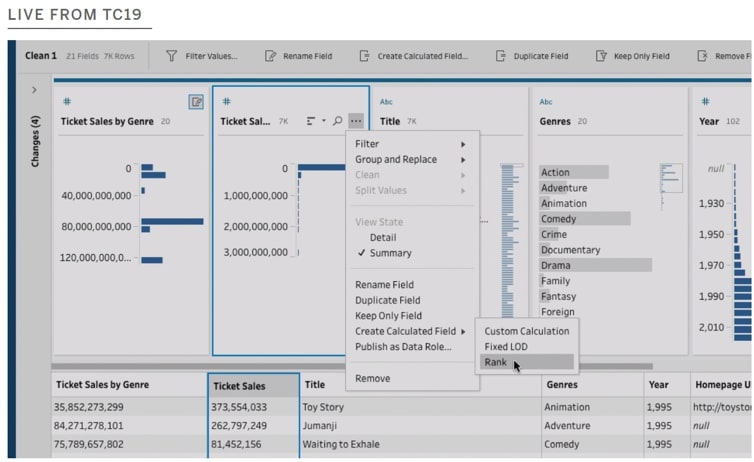Click Rename Field label in toolbar
The width and height of the screenshot is (754, 462).
[x=307, y=56]
